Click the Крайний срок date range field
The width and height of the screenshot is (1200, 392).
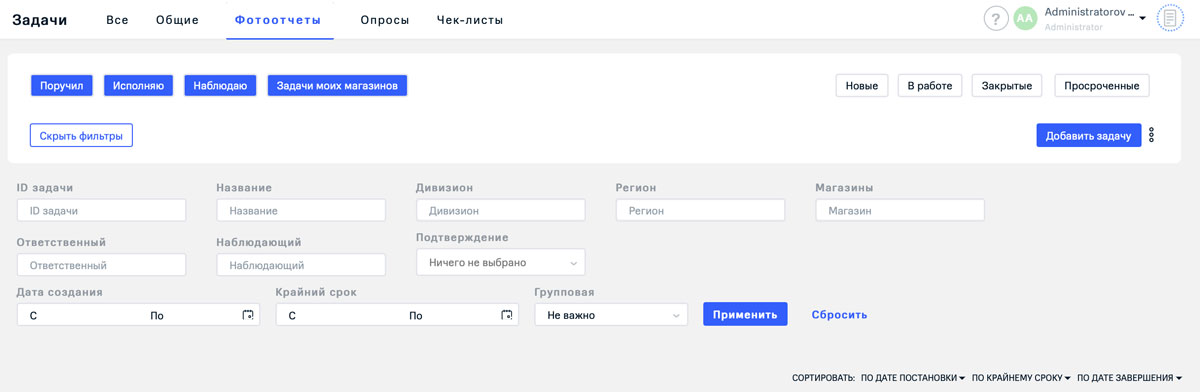click(x=397, y=315)
